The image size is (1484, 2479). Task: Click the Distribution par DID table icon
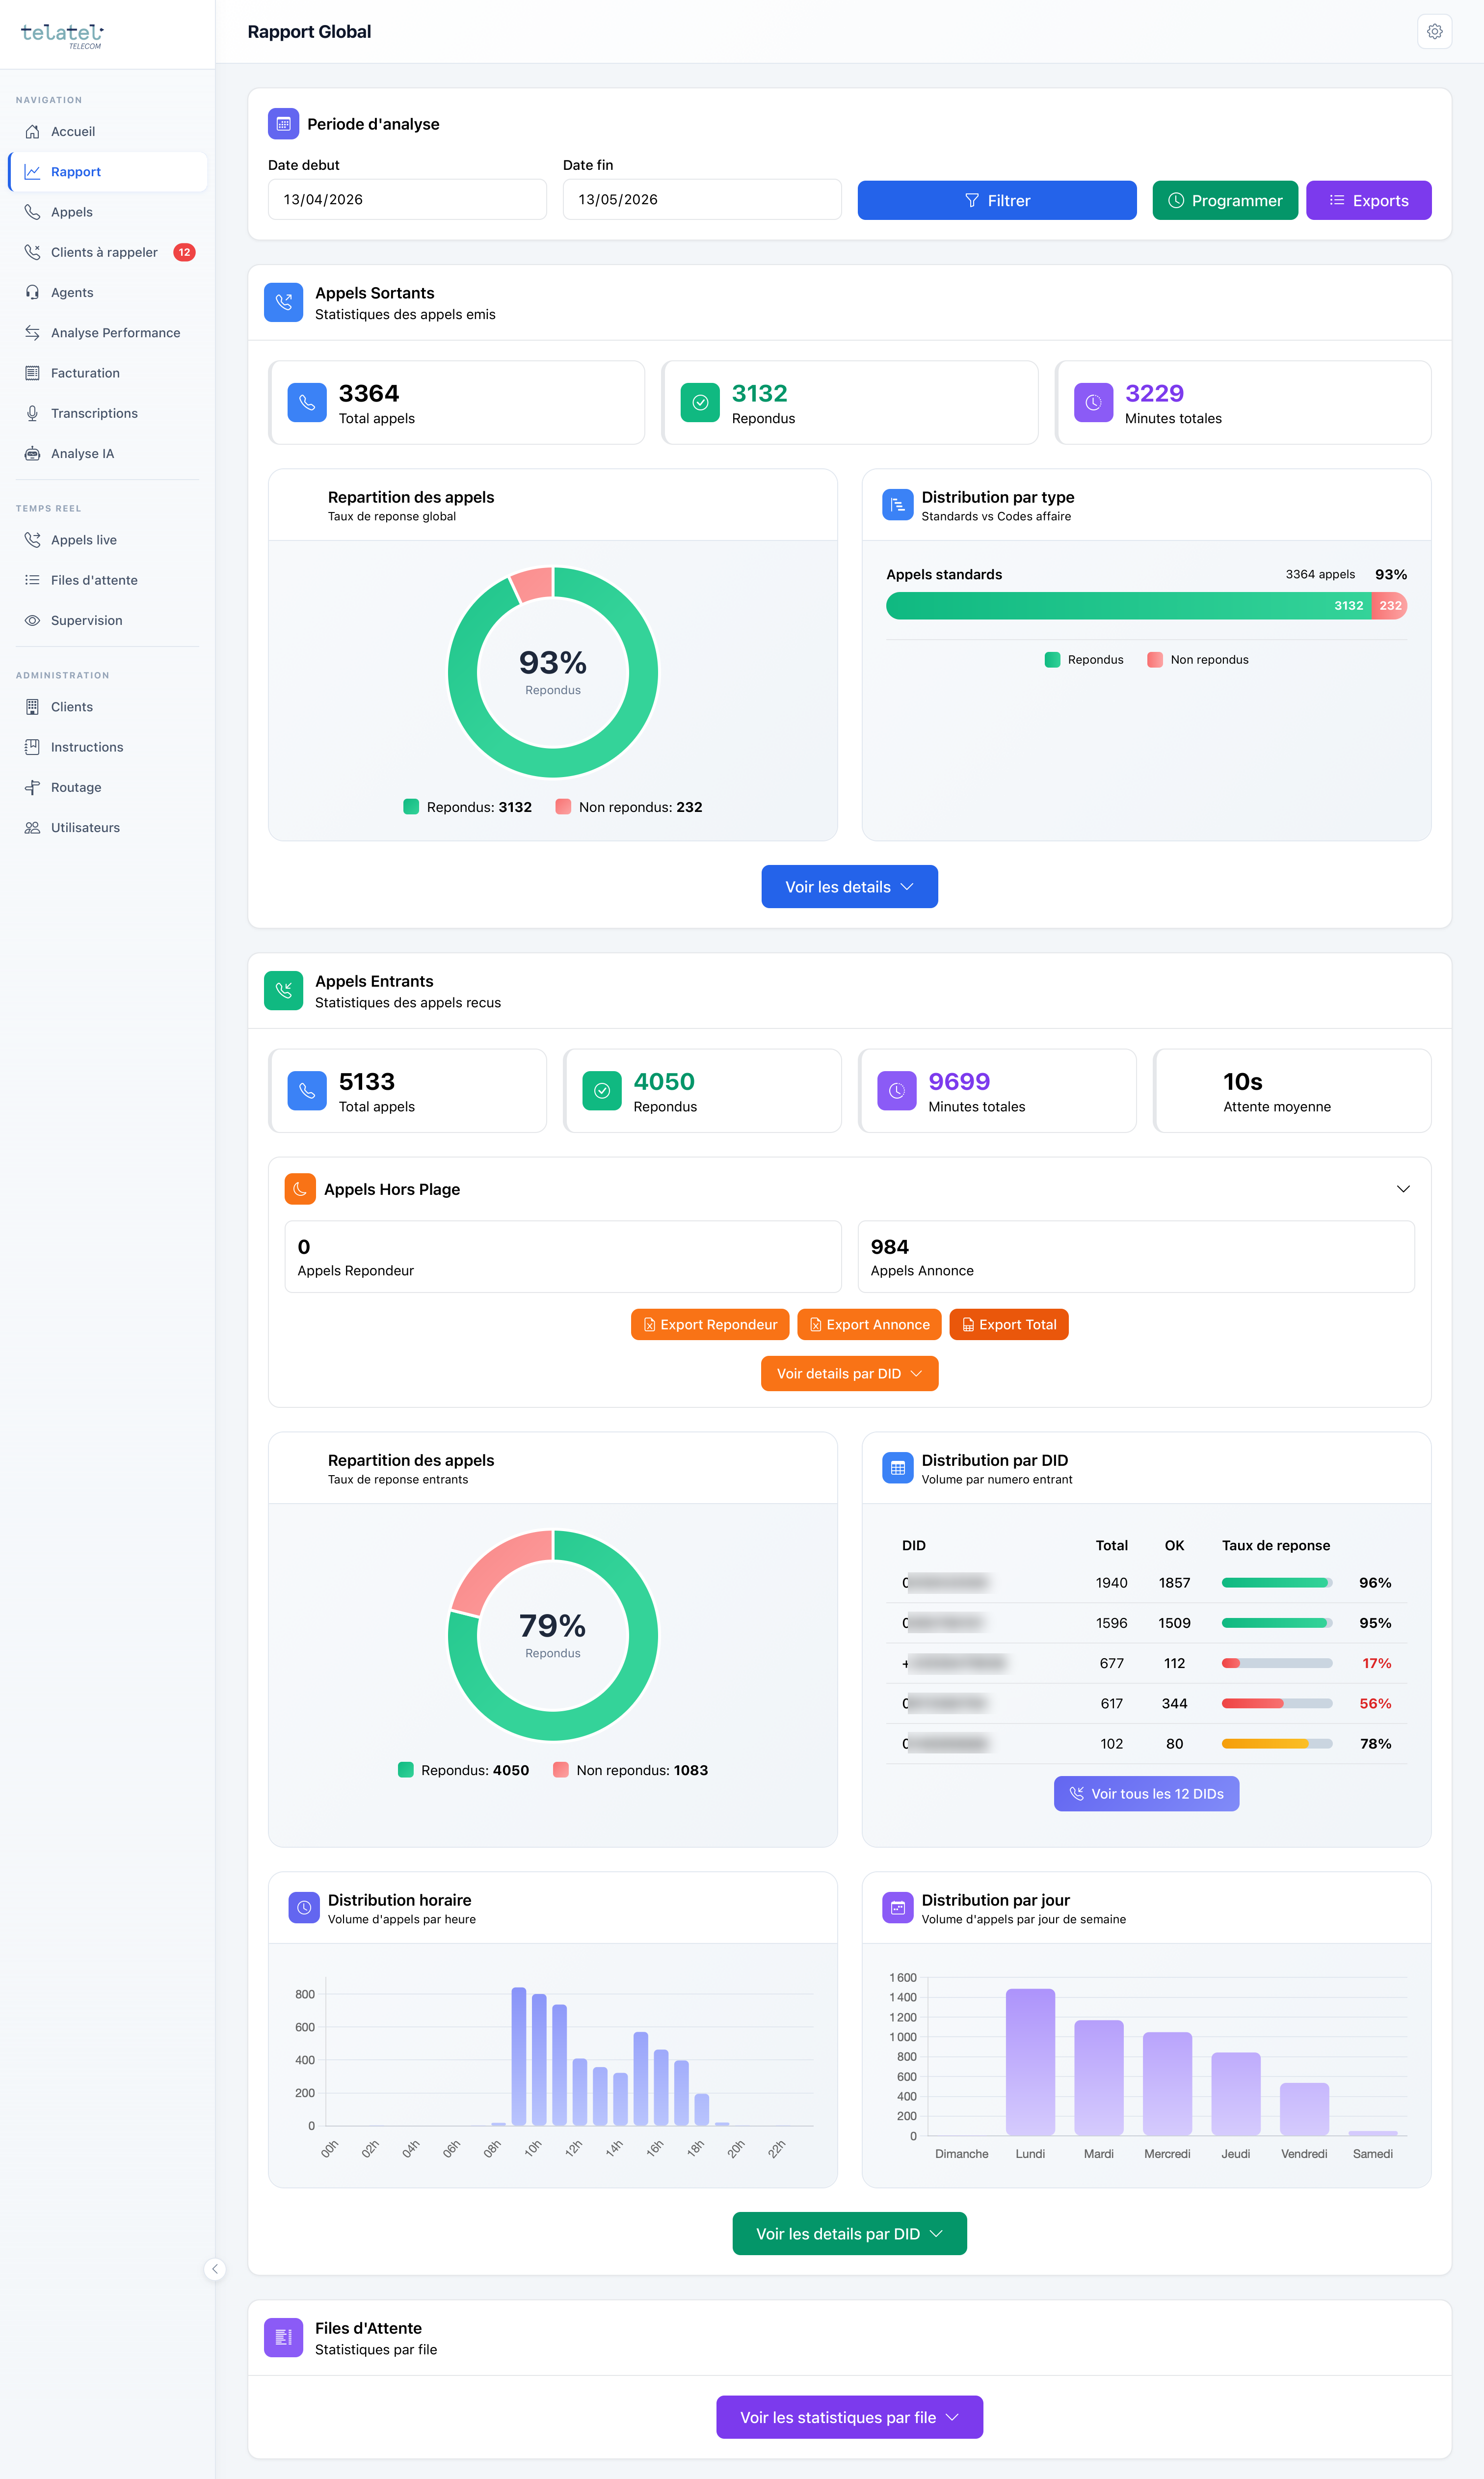tap(897, 1468)
